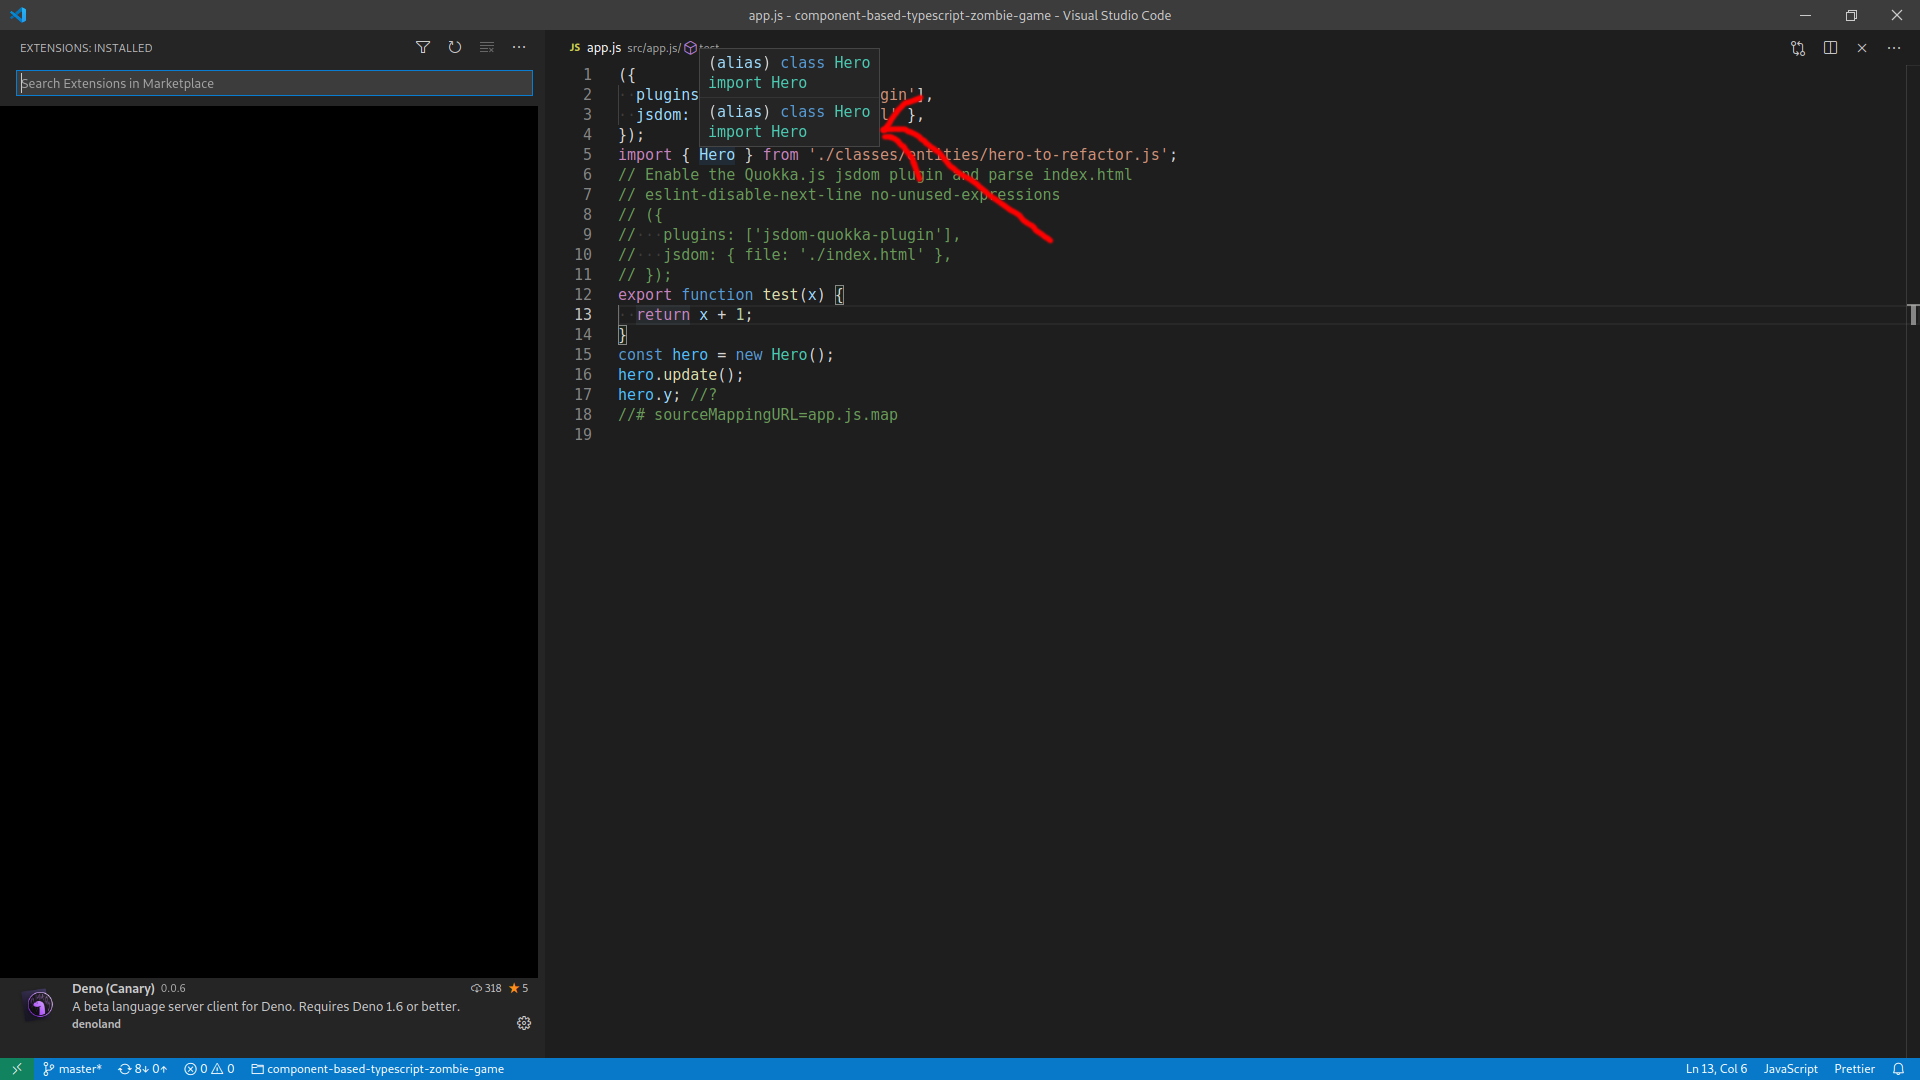Click the synchronize changes icon showing 8 down
Viewport: 1920px width, 1080px height.
pyautogui.click(x=142, y=1069)
